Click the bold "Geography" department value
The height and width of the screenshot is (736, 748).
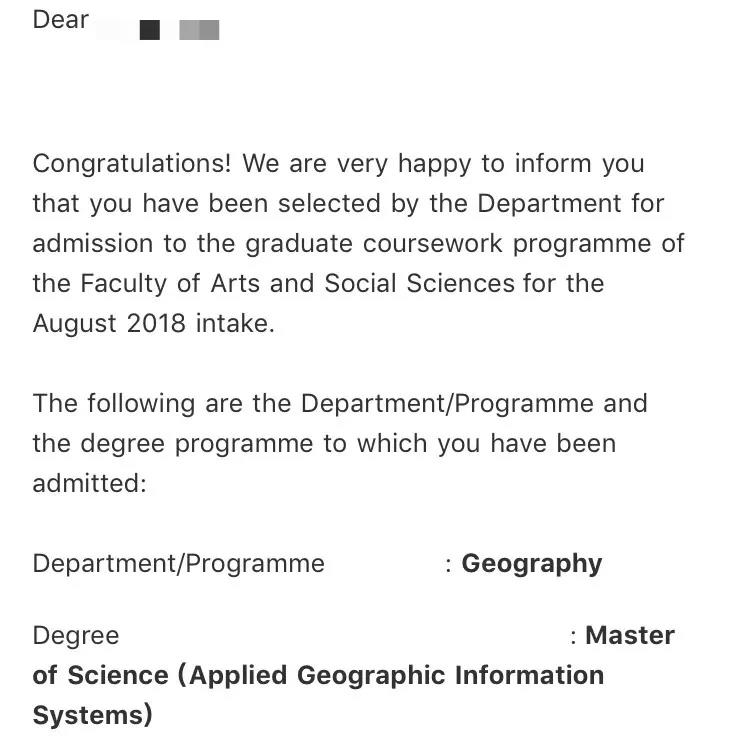[531, 563]
